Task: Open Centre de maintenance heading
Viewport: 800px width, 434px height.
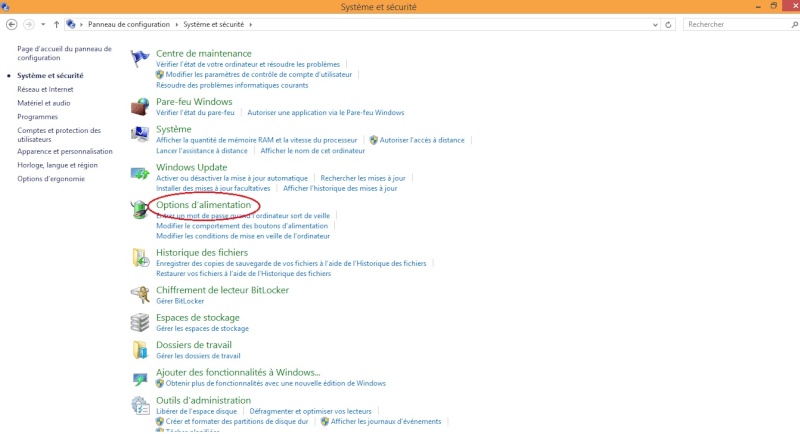Action: tap(204, 54)
